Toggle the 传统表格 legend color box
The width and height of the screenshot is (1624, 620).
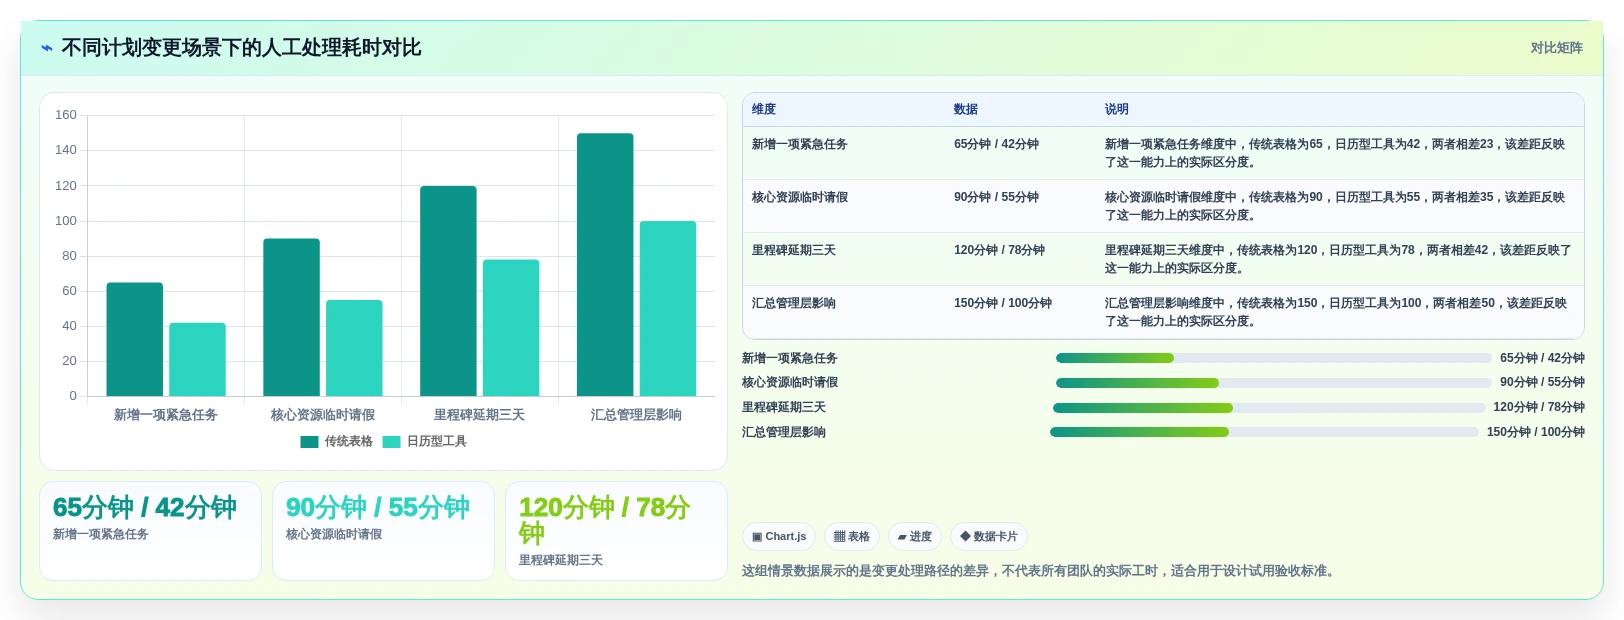[309, 442]
